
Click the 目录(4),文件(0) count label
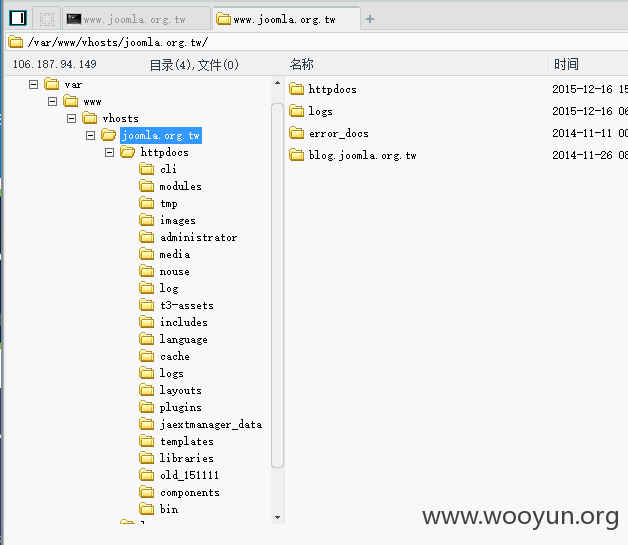click(x=194, y=64)
